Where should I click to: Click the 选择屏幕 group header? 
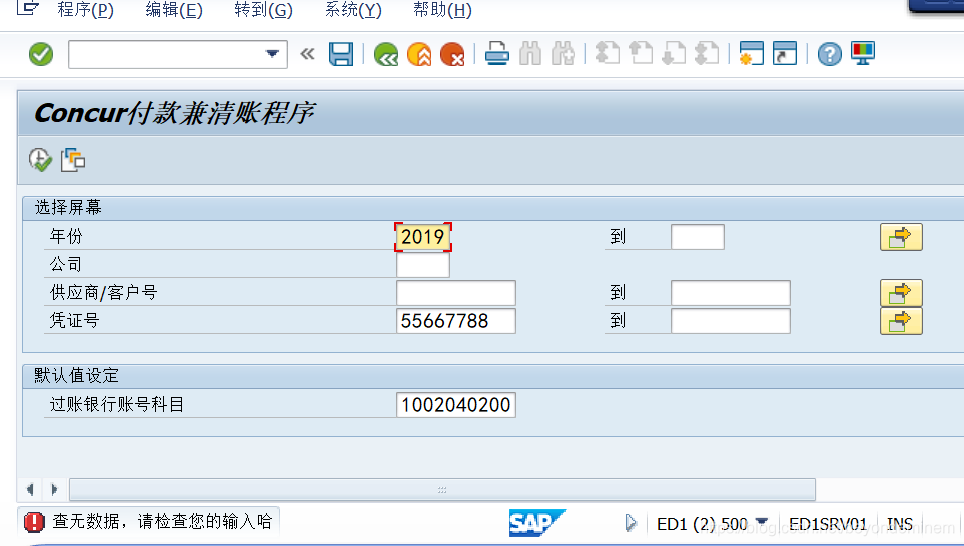pos(68,207)
